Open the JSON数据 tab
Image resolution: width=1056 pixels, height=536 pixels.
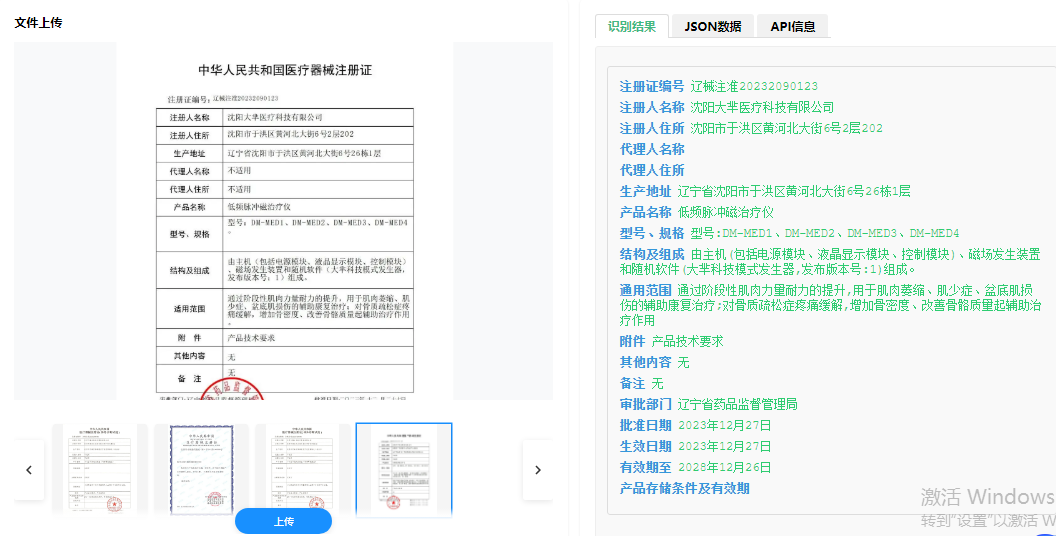pos(713,27)
